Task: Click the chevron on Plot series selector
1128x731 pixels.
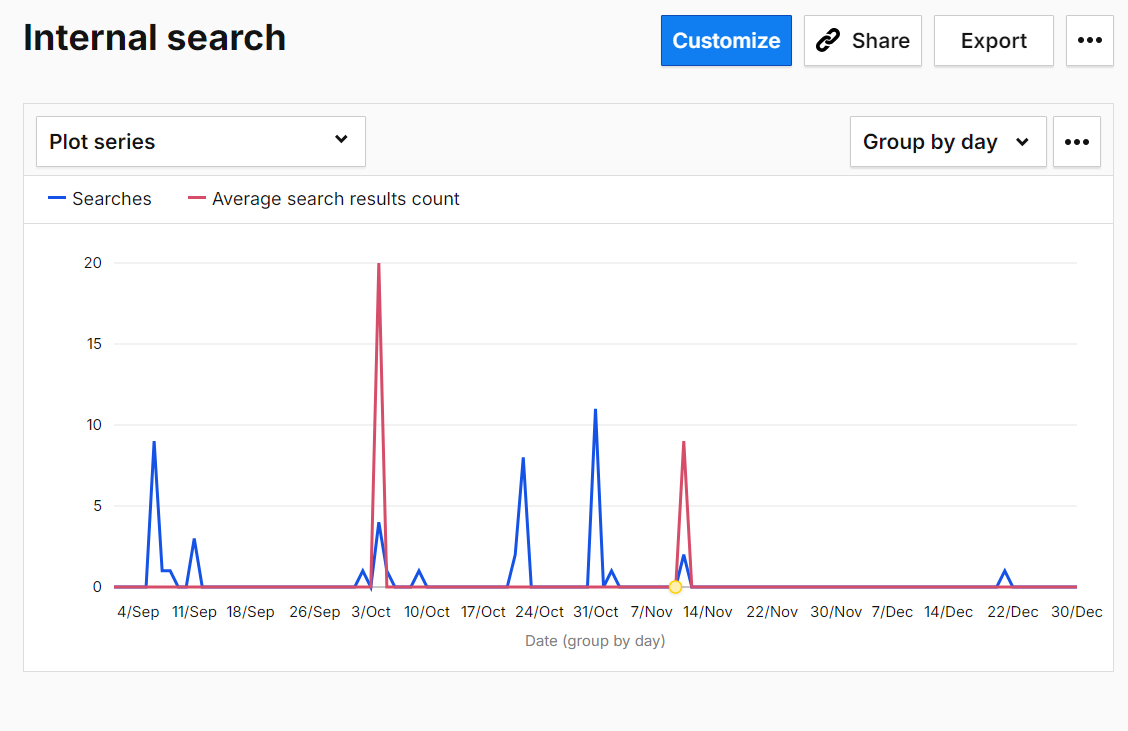Action: point(341,141)
